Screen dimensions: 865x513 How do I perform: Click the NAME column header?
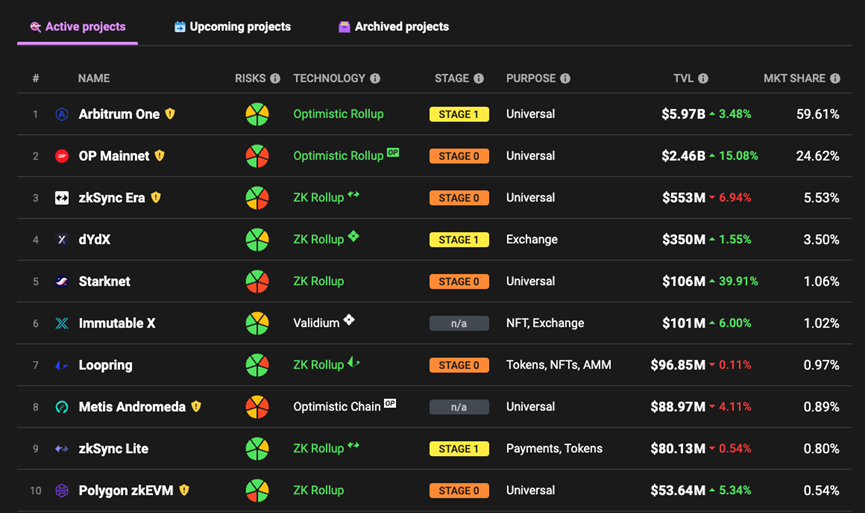click(94, 79)
